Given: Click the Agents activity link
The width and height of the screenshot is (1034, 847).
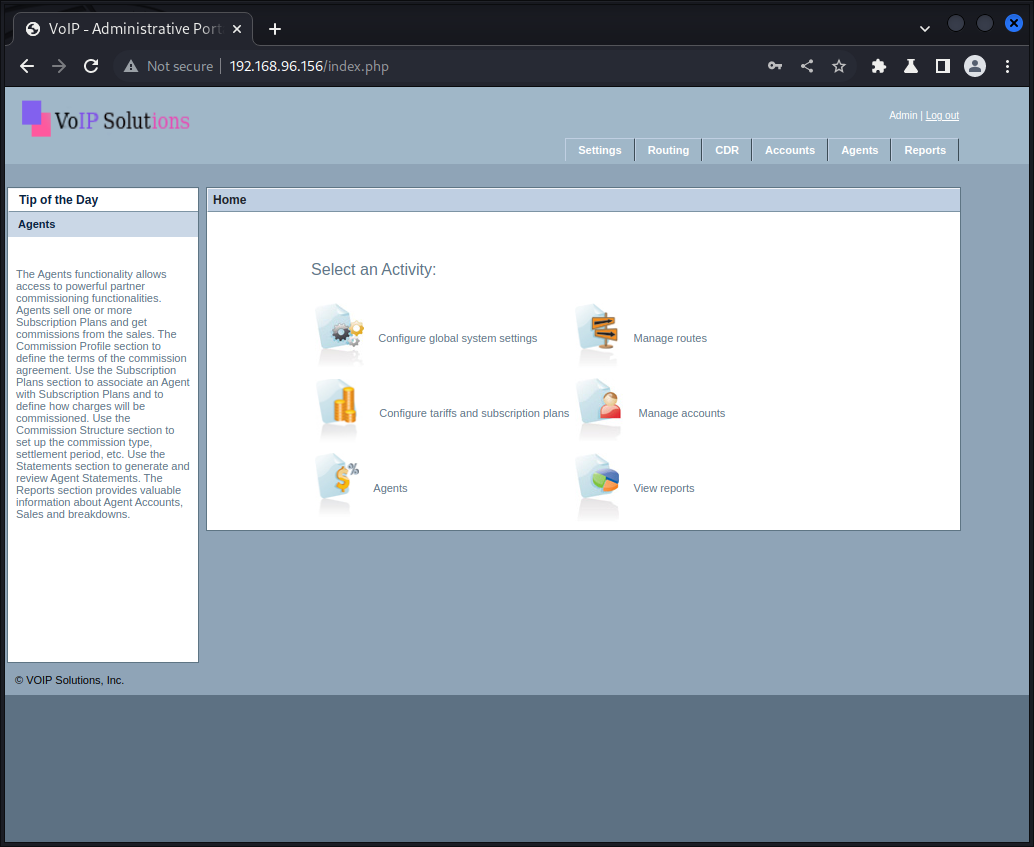Looking at the screenshot, I should coord(390,488).
